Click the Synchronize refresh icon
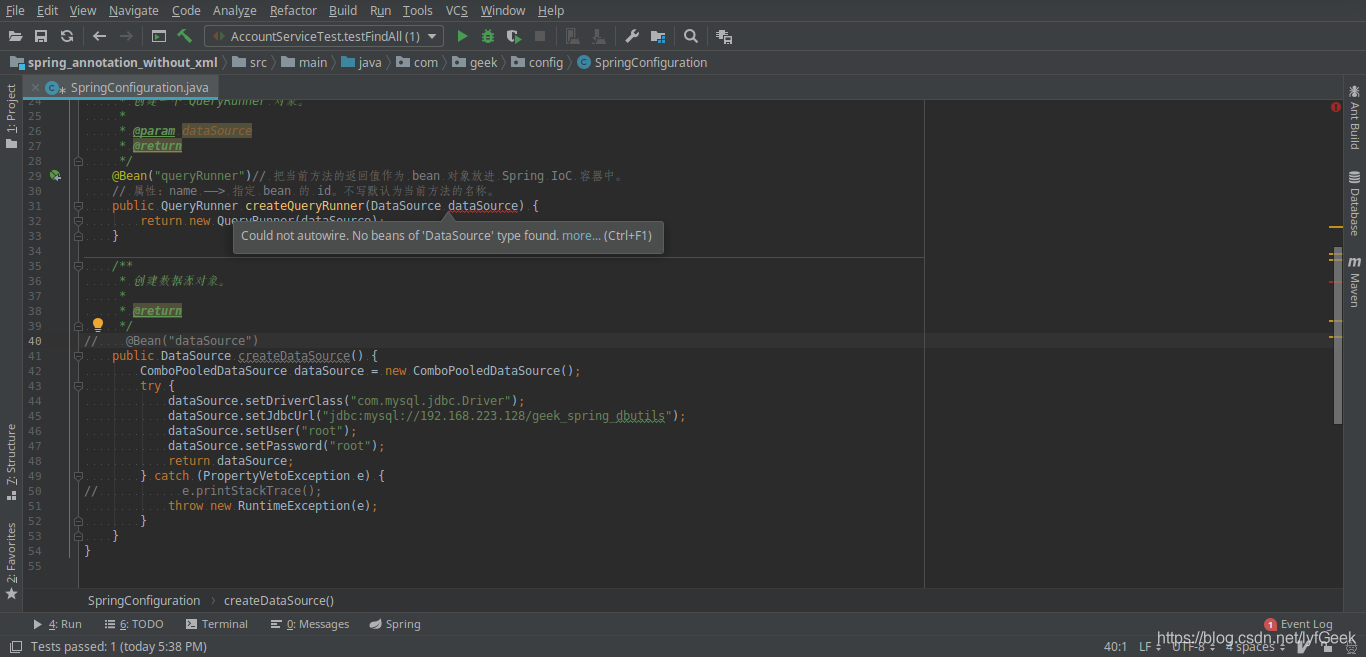This screenshot has height=657, width=1366. (67, 36)
